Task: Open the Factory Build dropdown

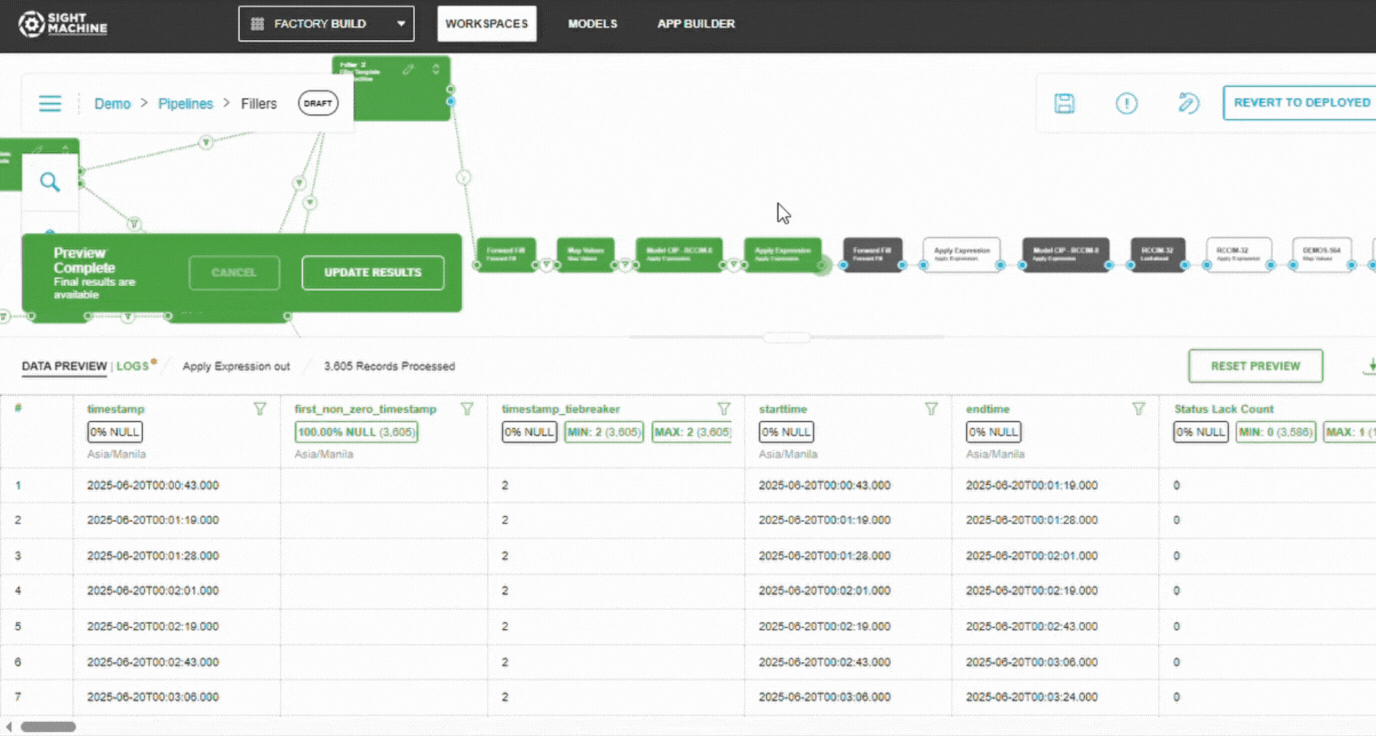Action: coord(326,24)
